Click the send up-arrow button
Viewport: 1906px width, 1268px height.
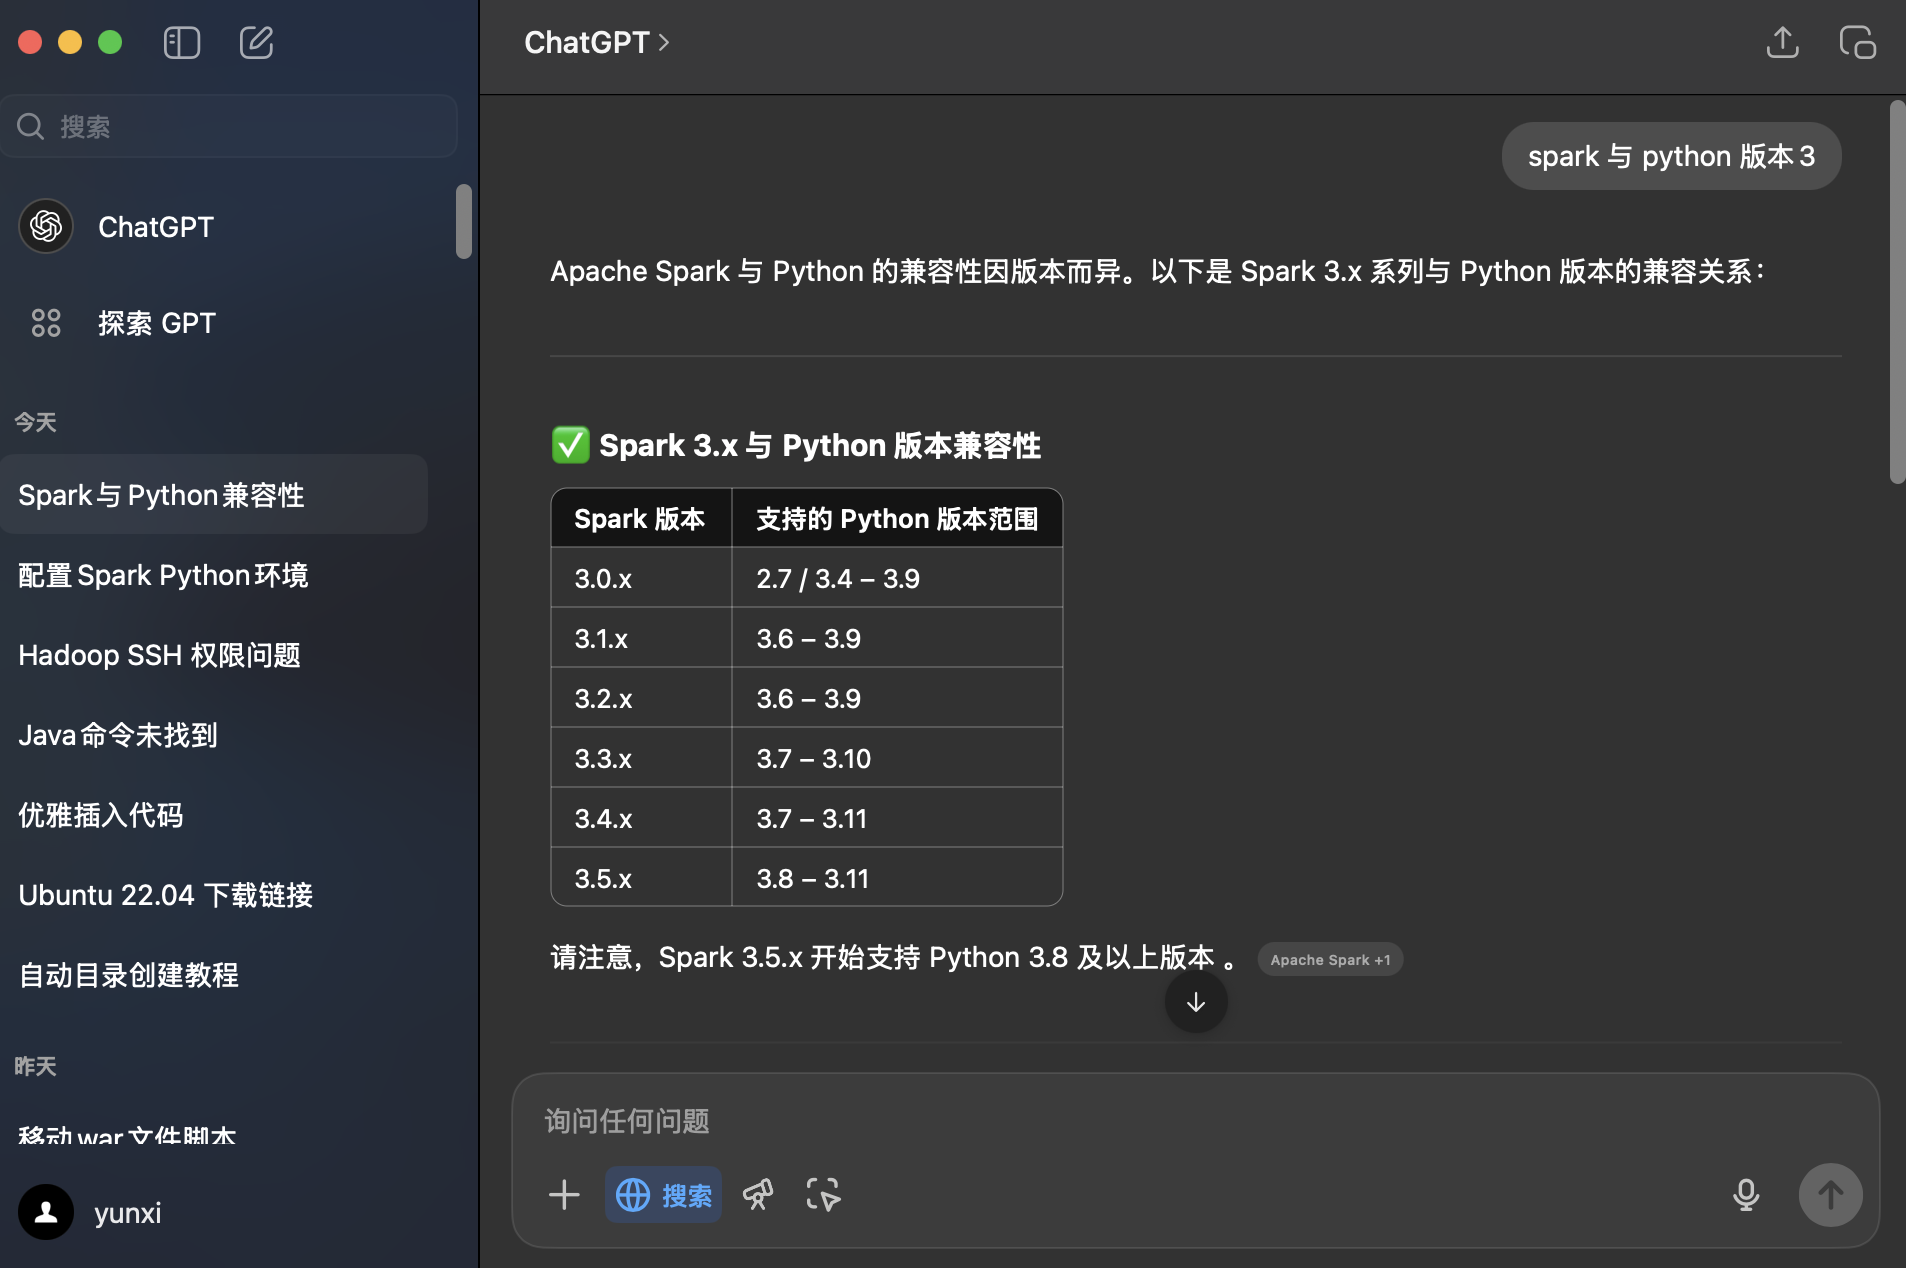(x=1830, y=1194)
